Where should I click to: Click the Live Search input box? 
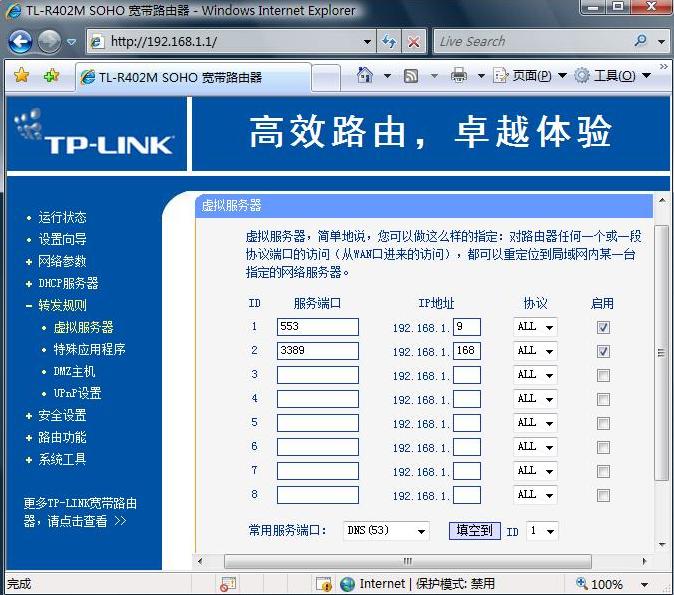coord(533,41)
